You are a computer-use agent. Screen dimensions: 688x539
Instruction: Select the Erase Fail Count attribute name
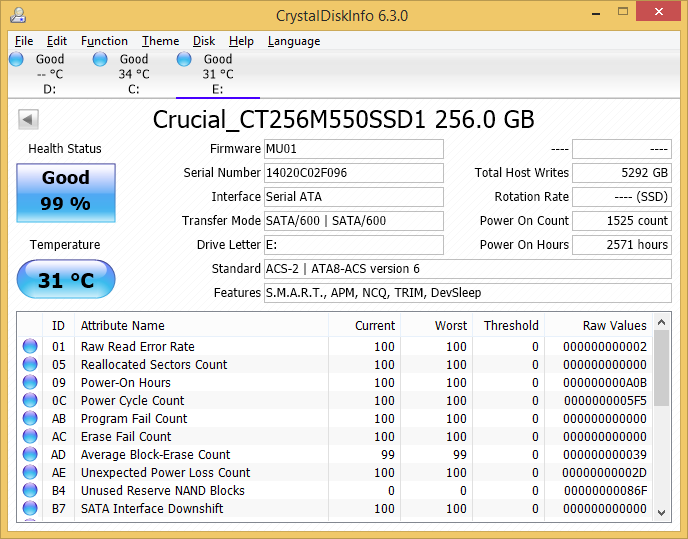[x=126, y=437]
